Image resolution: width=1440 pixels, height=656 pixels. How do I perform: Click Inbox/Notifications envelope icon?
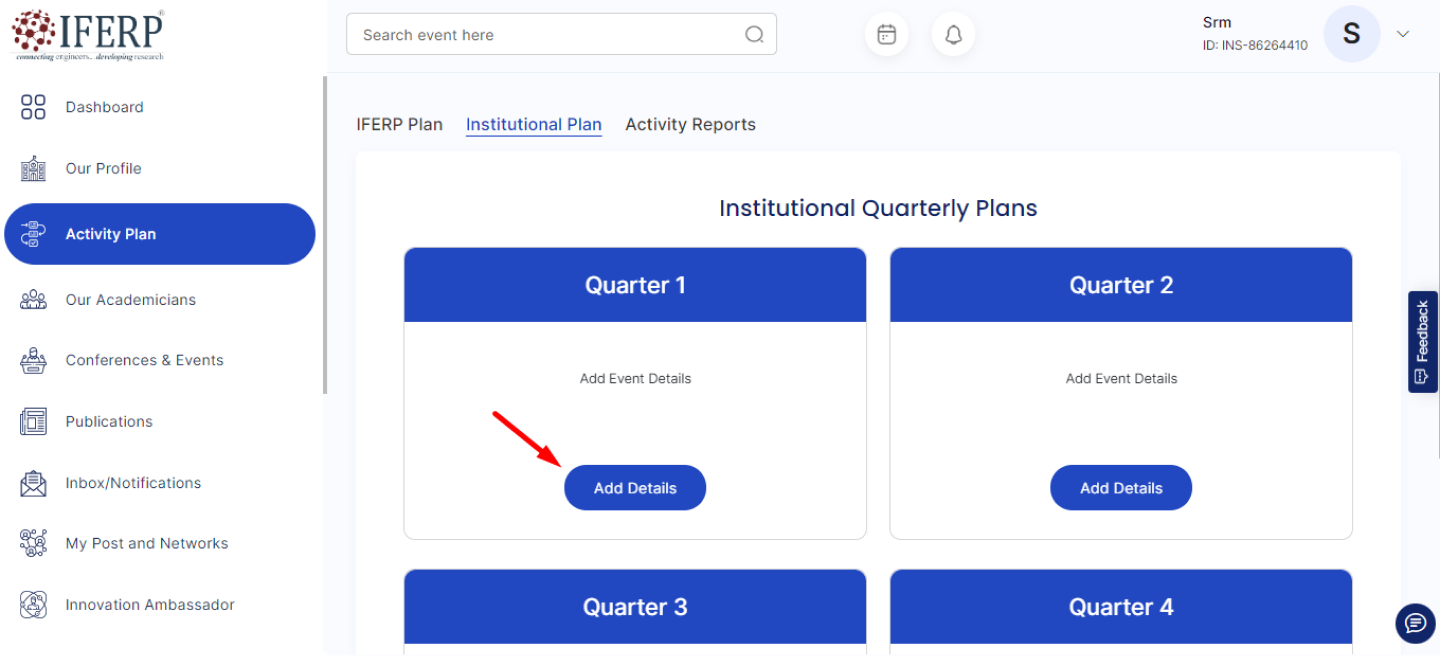tap(33, 483)
